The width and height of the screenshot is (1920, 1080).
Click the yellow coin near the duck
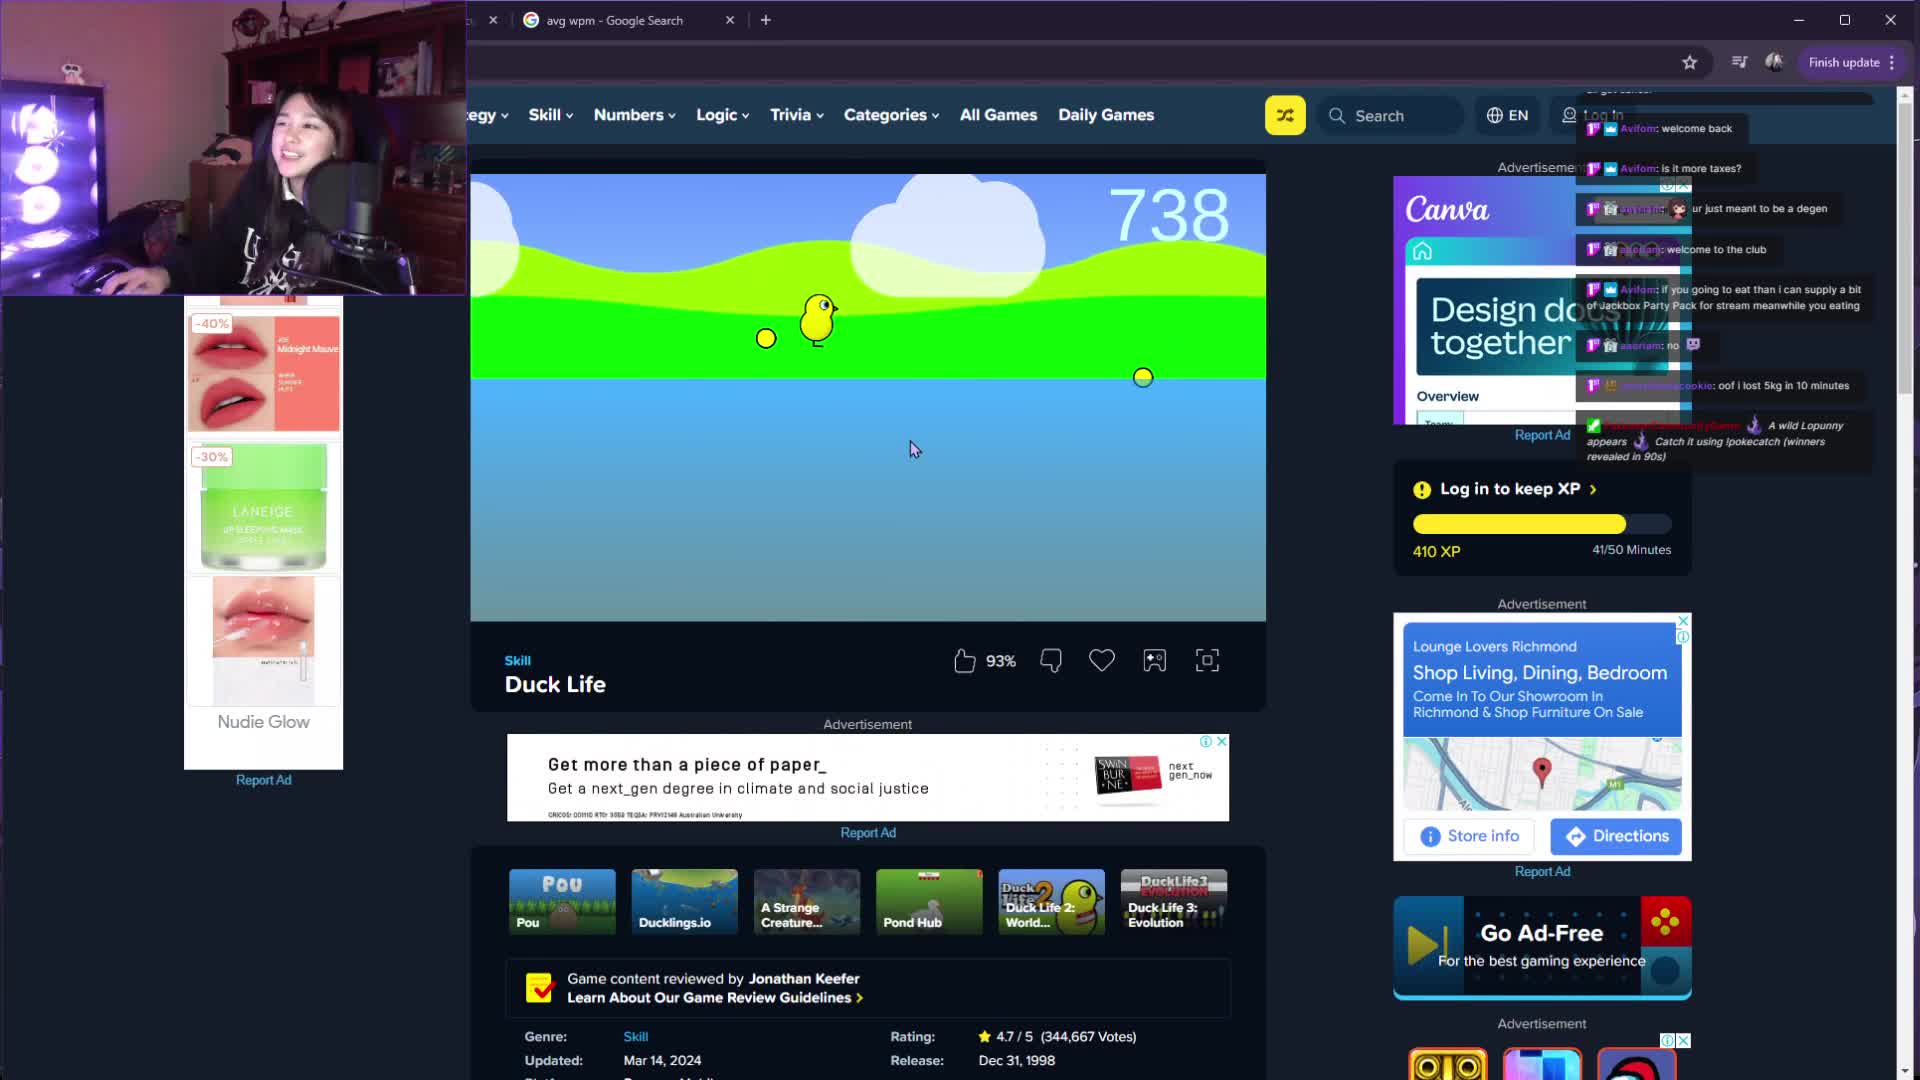tap(766, 339)
